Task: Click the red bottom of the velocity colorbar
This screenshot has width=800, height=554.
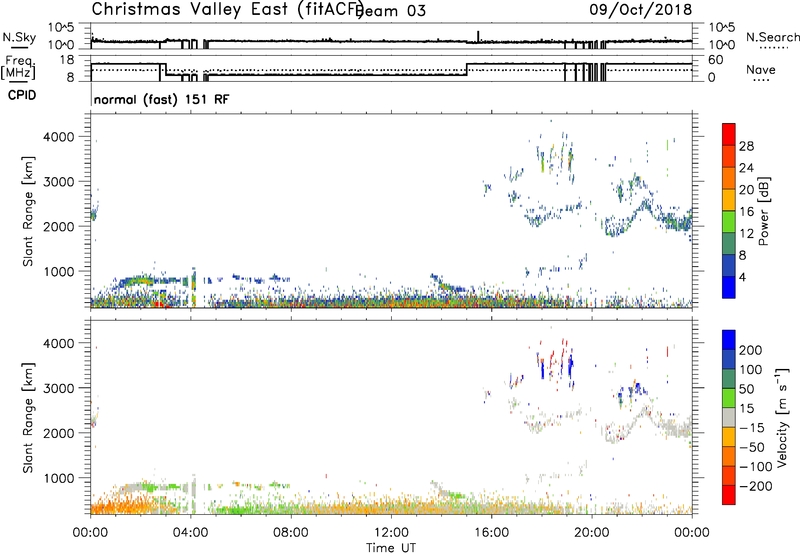Action: coord(729,495)
